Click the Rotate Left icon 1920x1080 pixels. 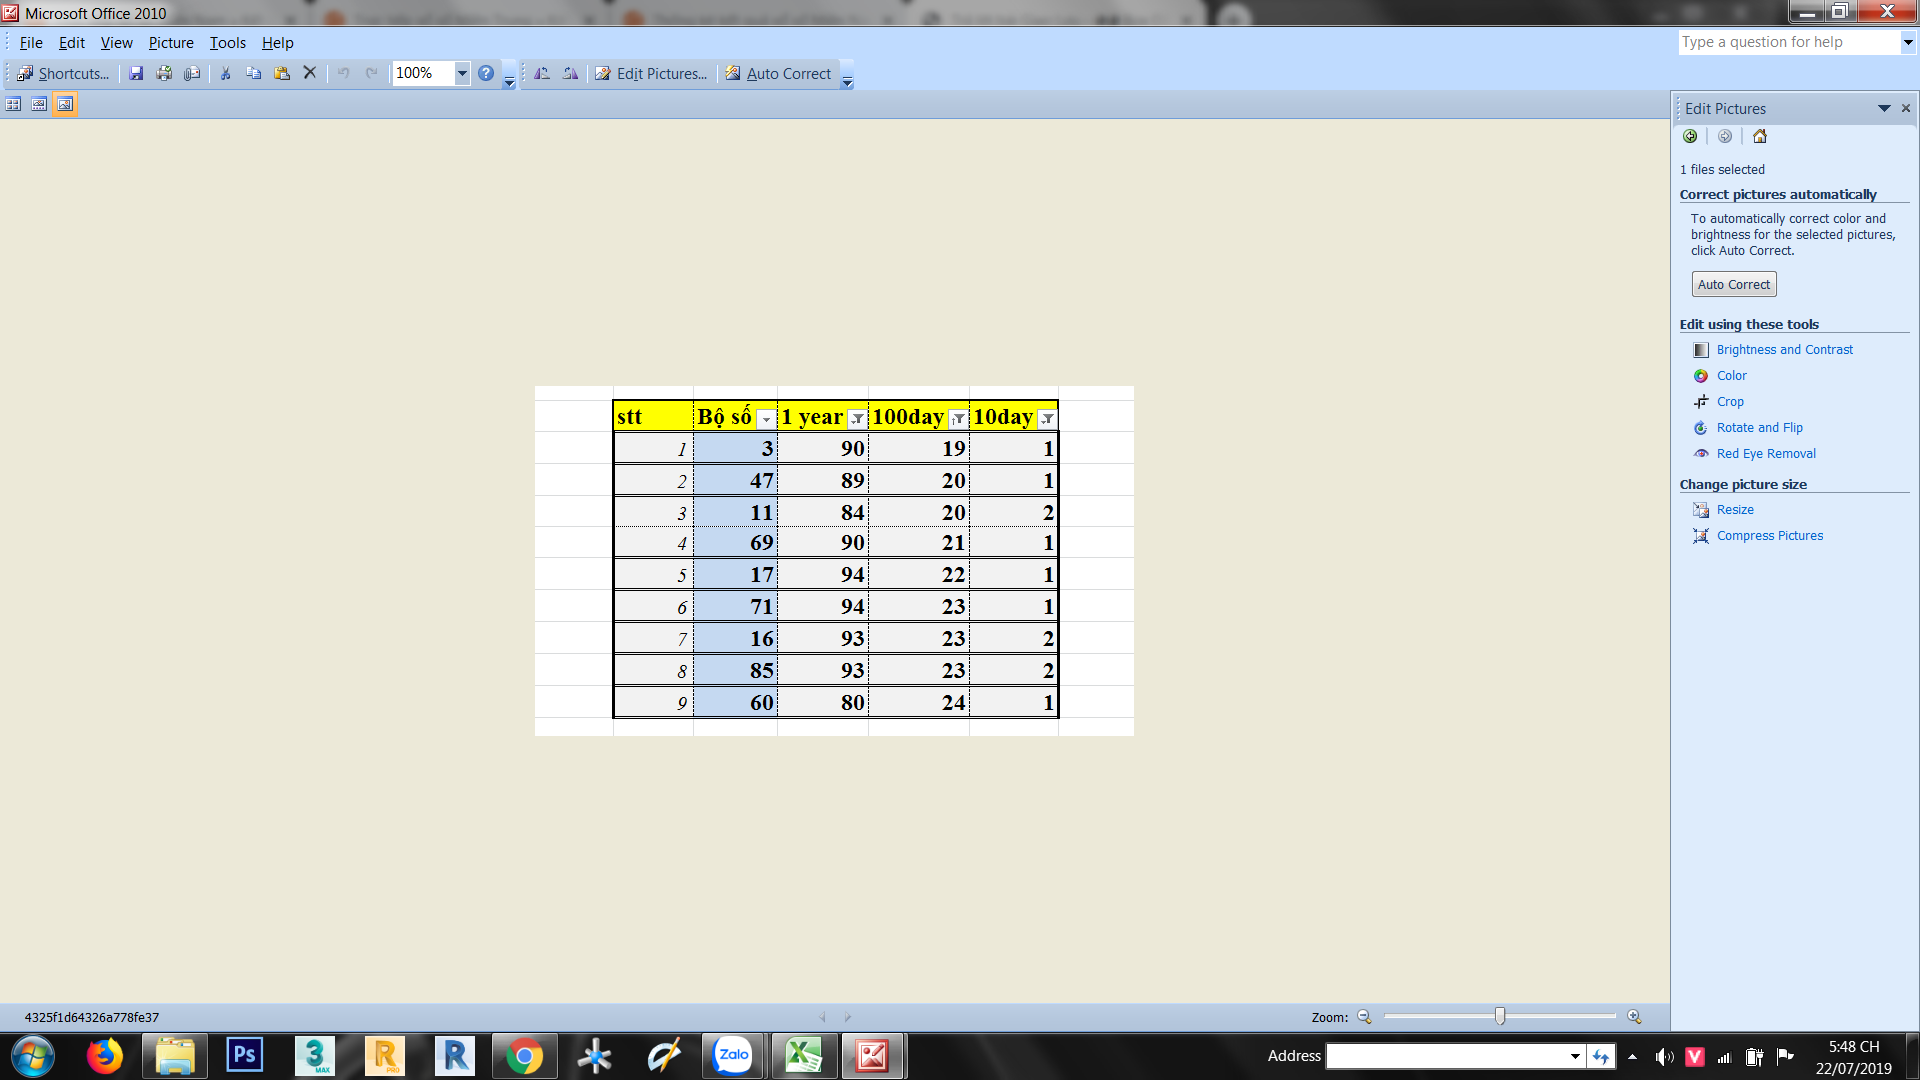542,73
